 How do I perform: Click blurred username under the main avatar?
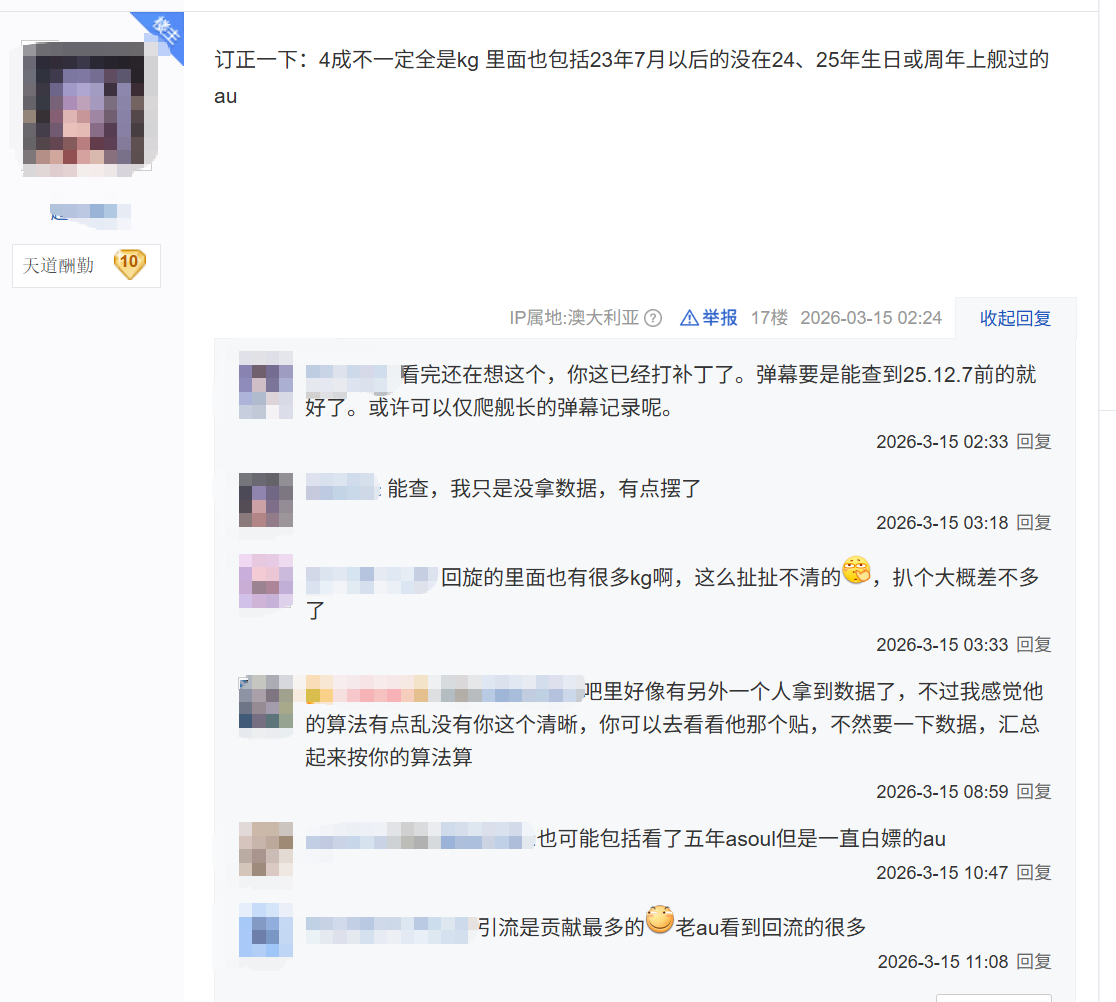click(90, 213)
